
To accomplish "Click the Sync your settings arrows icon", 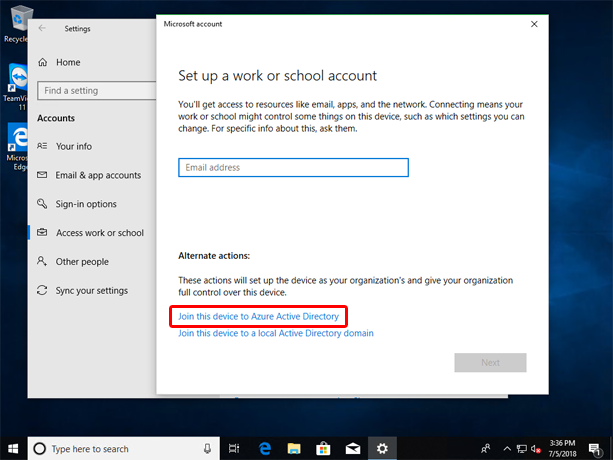I will click(42, 290).
